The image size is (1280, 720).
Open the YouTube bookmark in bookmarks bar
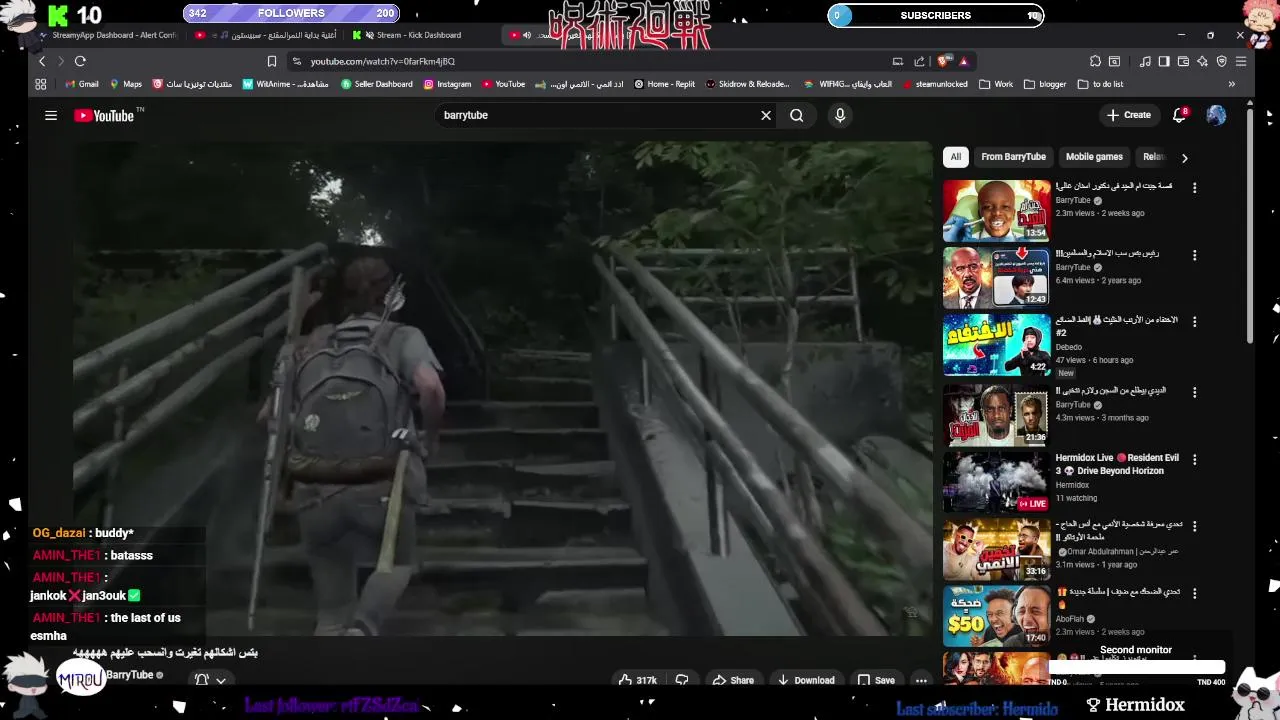tap(503, 84)
